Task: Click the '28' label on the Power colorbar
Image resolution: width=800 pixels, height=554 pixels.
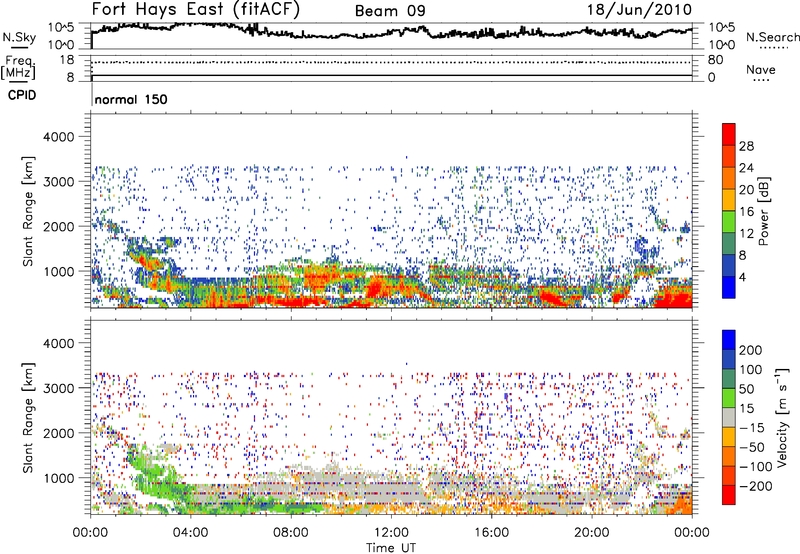Action: tap(746, 146)
